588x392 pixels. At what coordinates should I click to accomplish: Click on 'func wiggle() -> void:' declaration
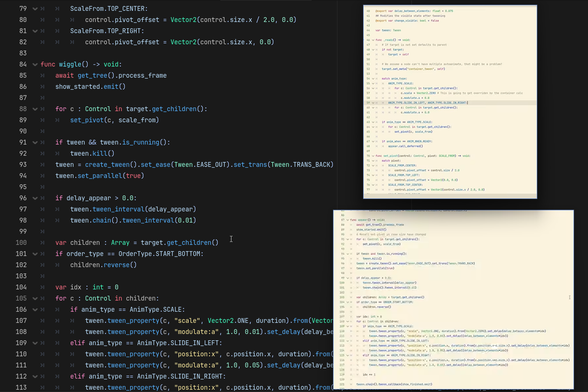pos(81,65)
